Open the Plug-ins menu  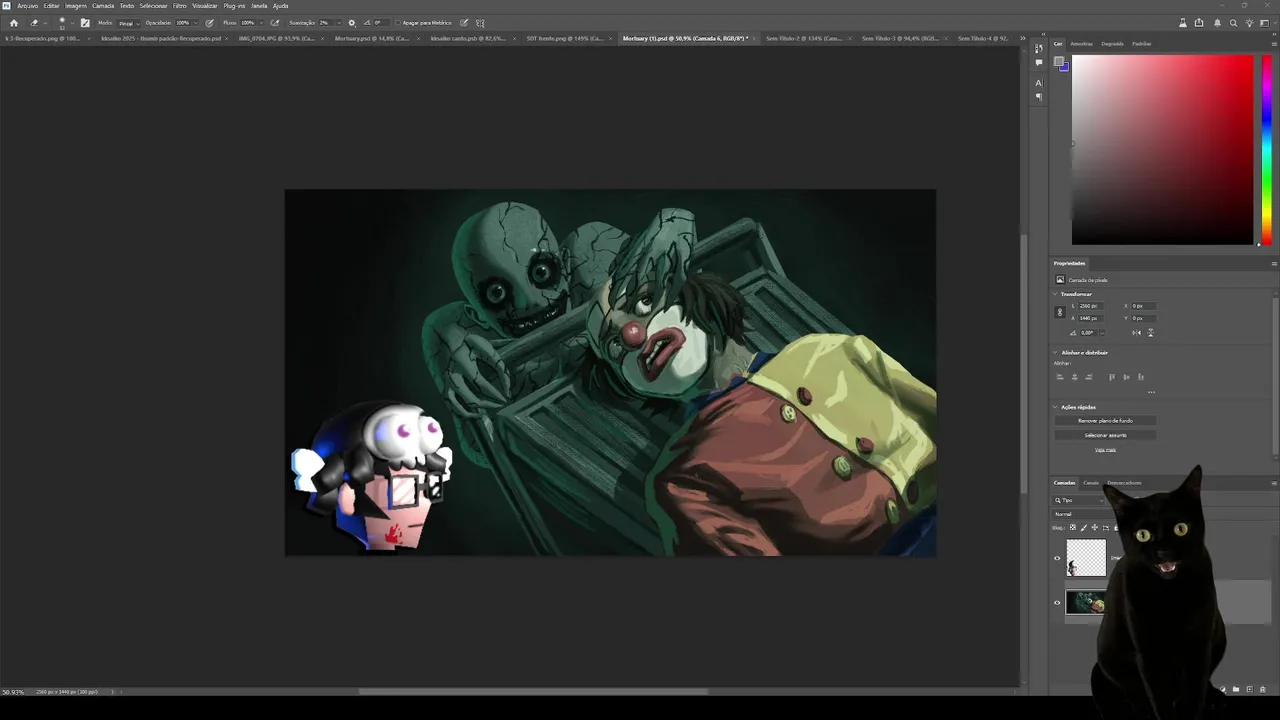(x=234, y=6)
